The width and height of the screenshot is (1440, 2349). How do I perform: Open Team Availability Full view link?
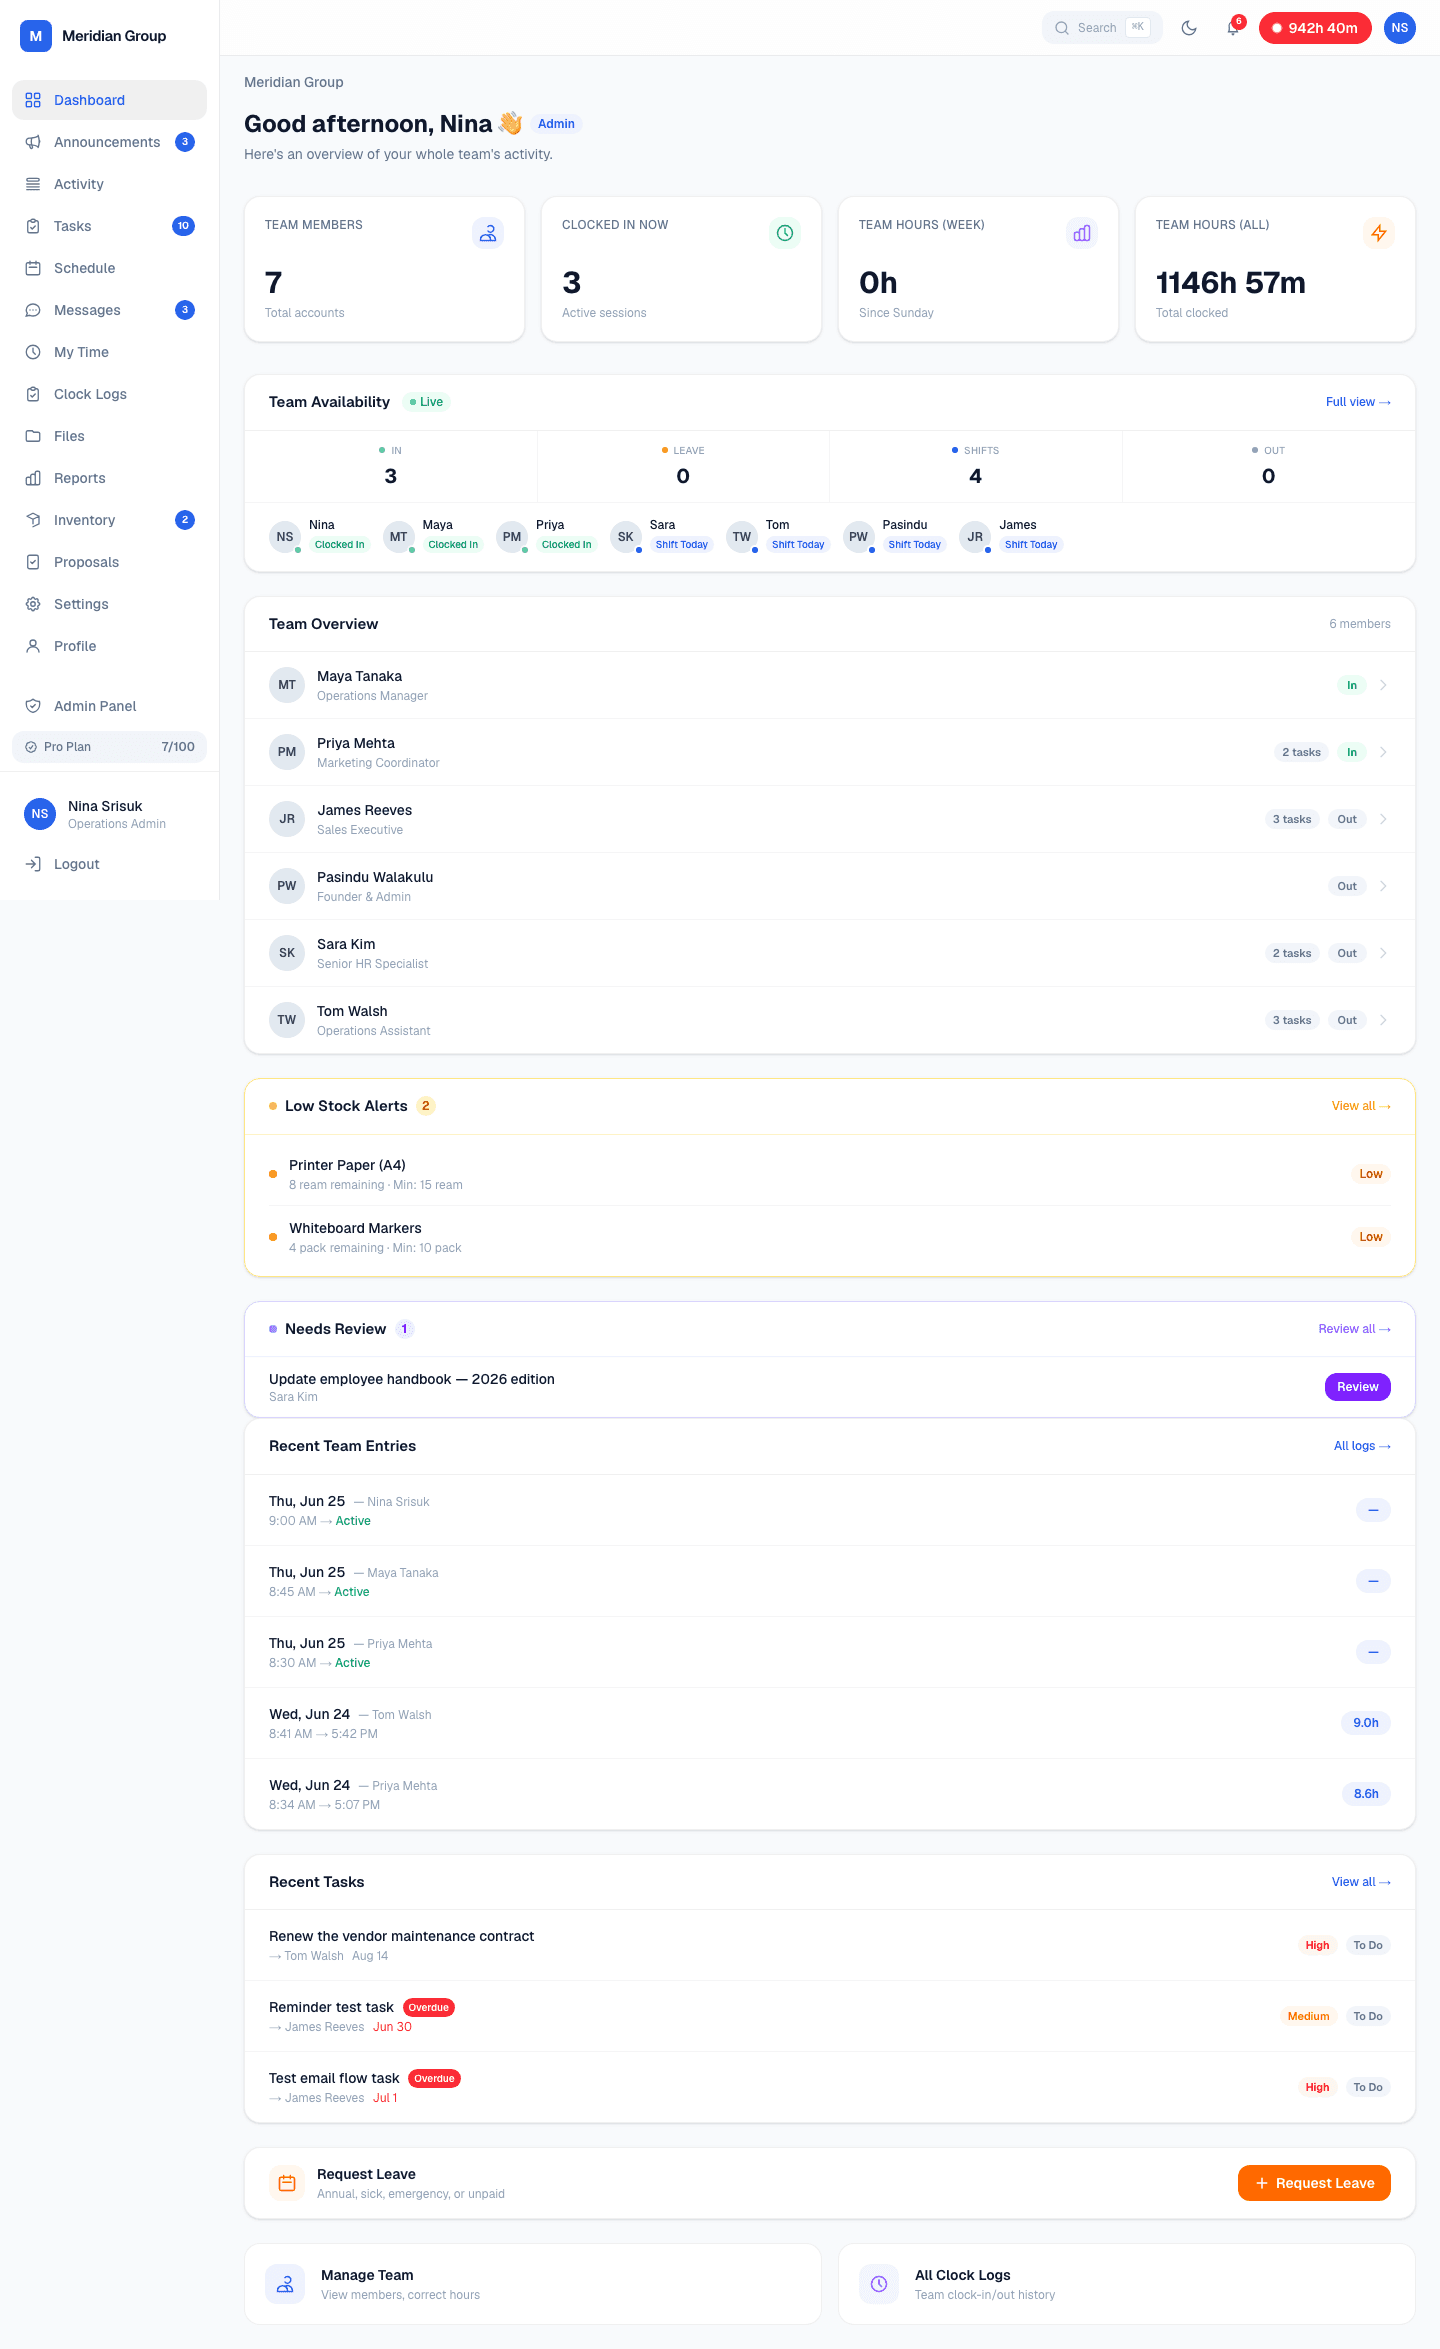(1358, 402)
